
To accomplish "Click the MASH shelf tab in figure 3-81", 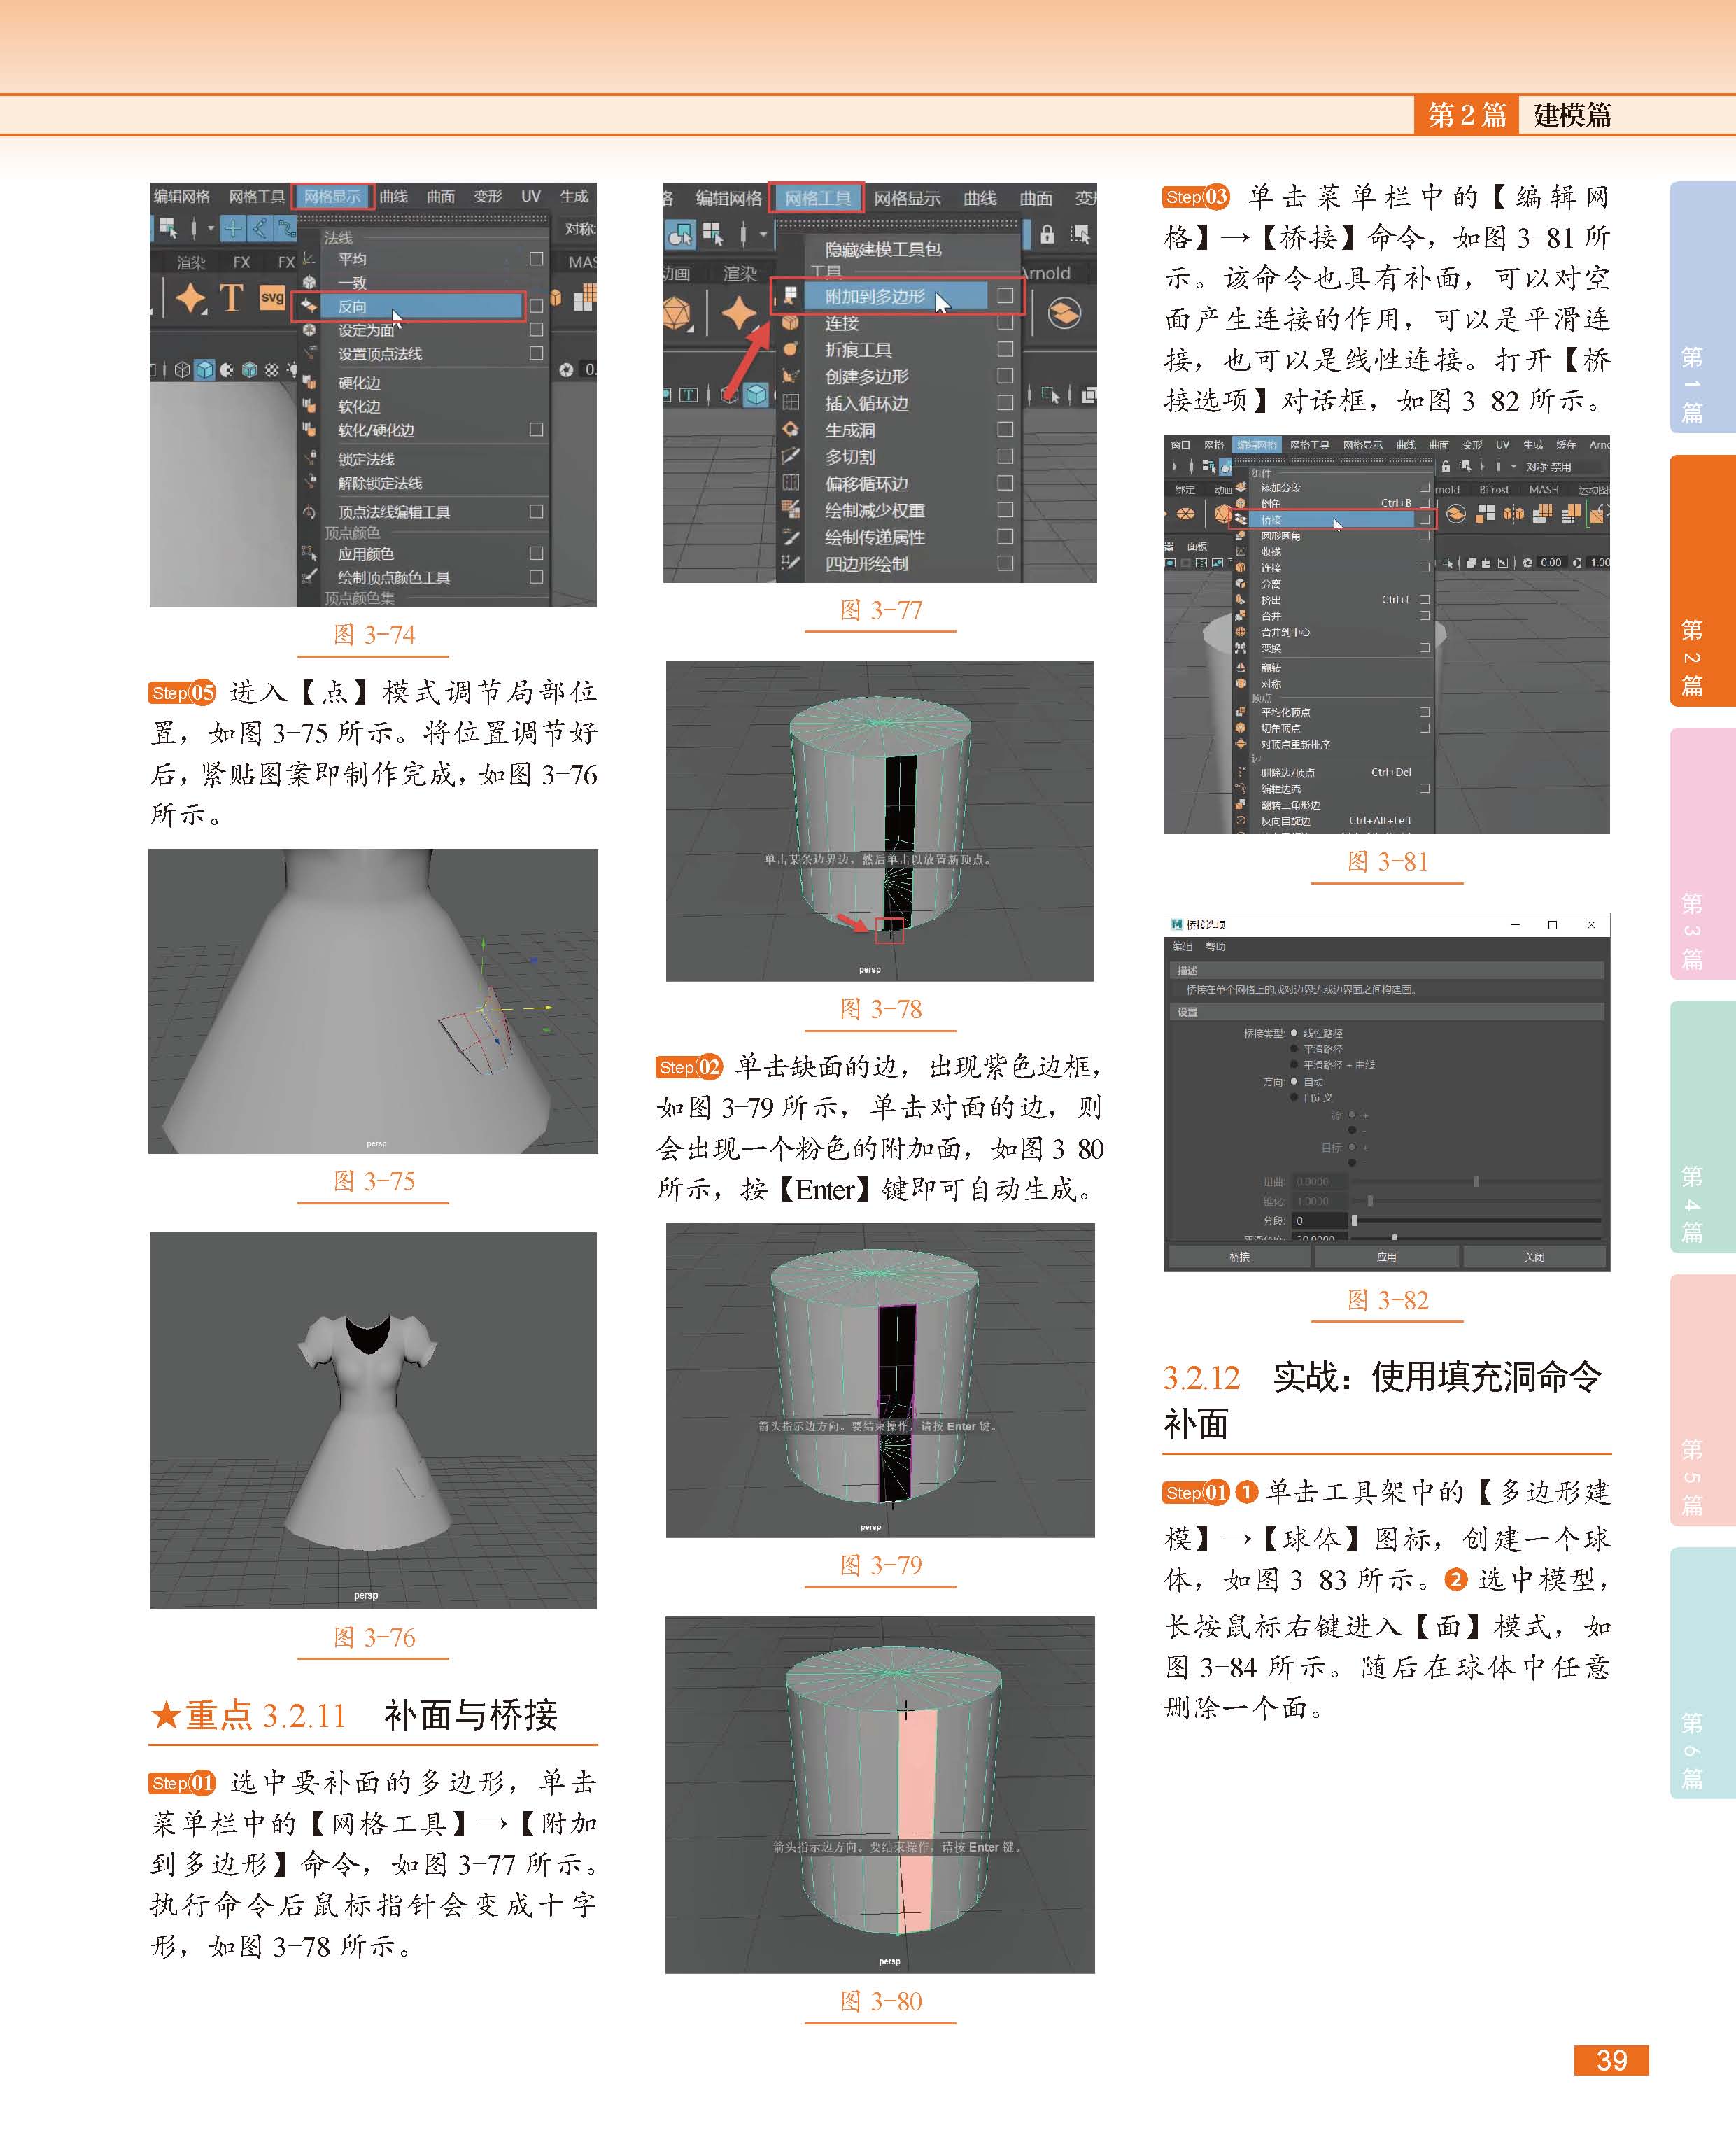I will (x=1543, y=490).
